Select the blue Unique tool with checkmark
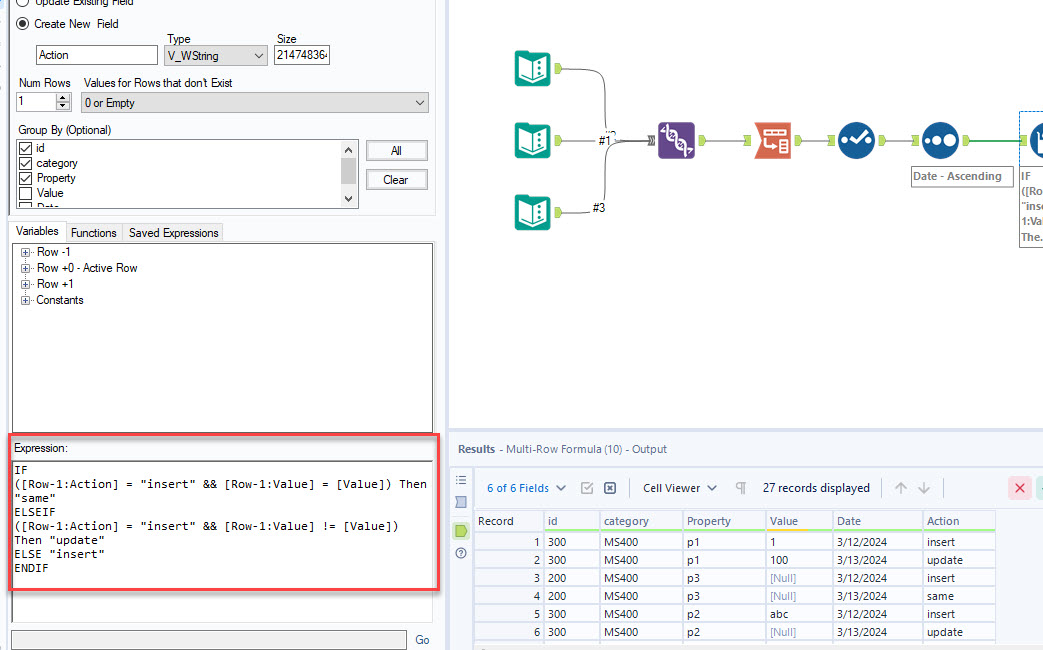 [857, 141]
